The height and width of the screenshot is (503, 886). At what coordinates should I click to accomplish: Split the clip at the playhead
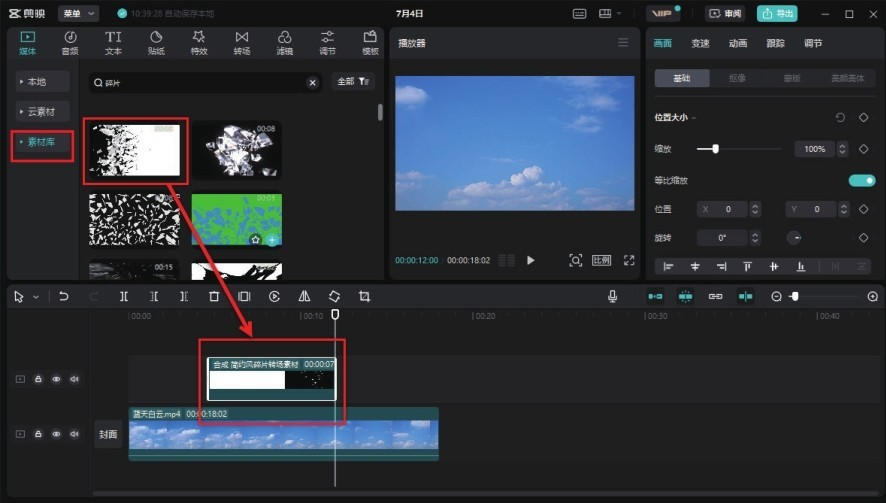pos(124,296)
